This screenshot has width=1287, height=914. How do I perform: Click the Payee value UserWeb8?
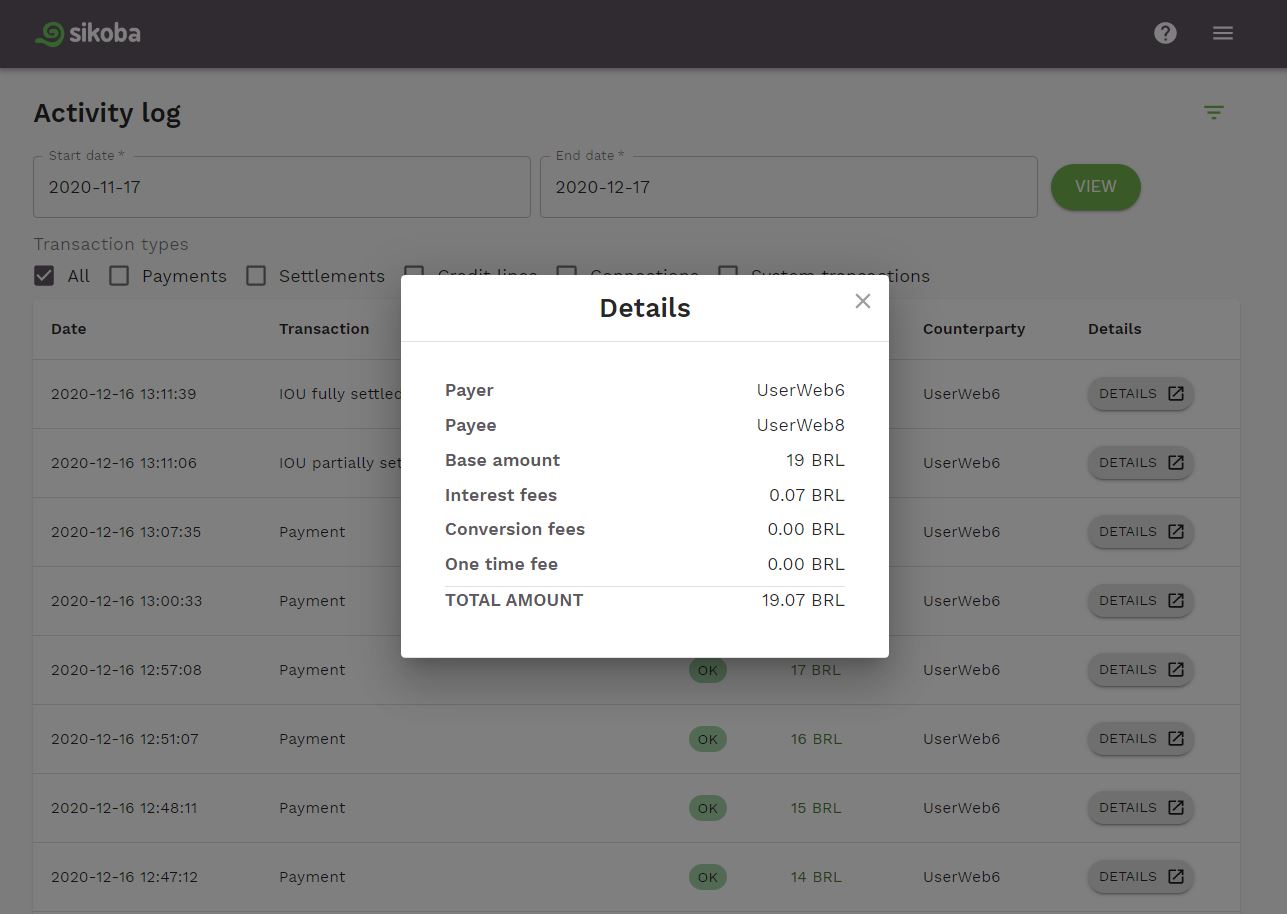[801, 425]
